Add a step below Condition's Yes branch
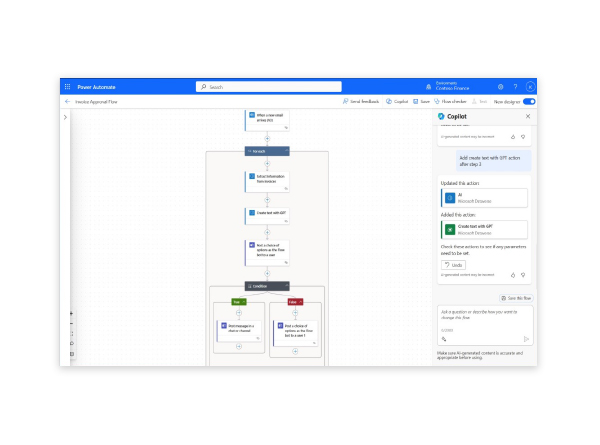Screen dimensions: 600x445 [x=237, y=347]
